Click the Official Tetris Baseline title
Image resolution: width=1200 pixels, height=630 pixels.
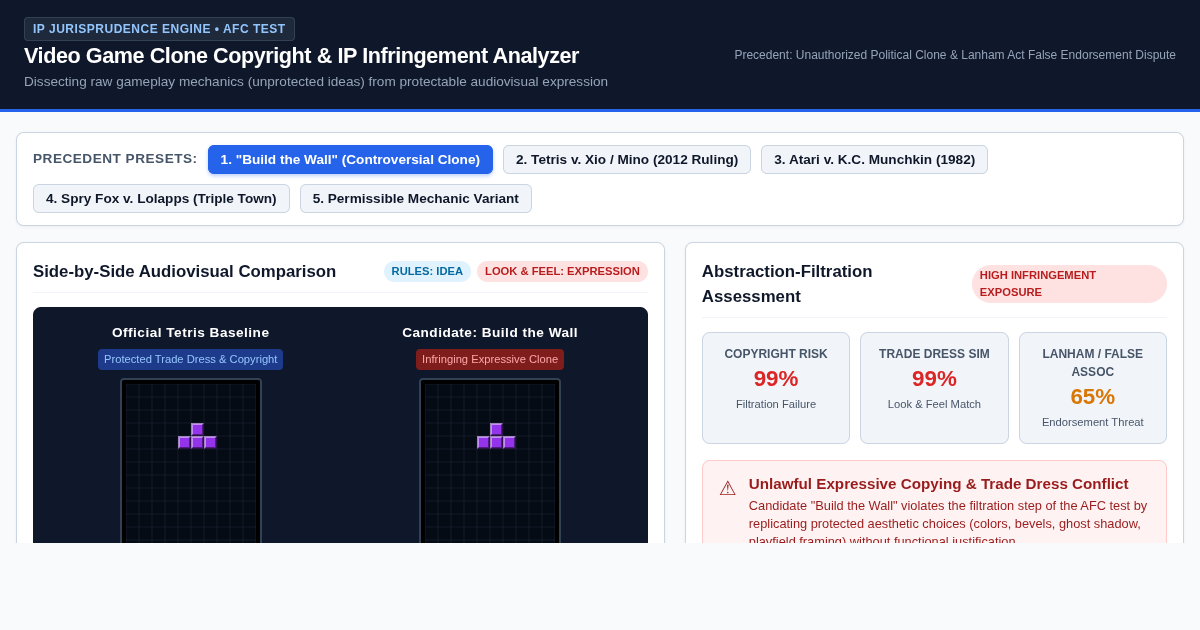click(191, 333)
